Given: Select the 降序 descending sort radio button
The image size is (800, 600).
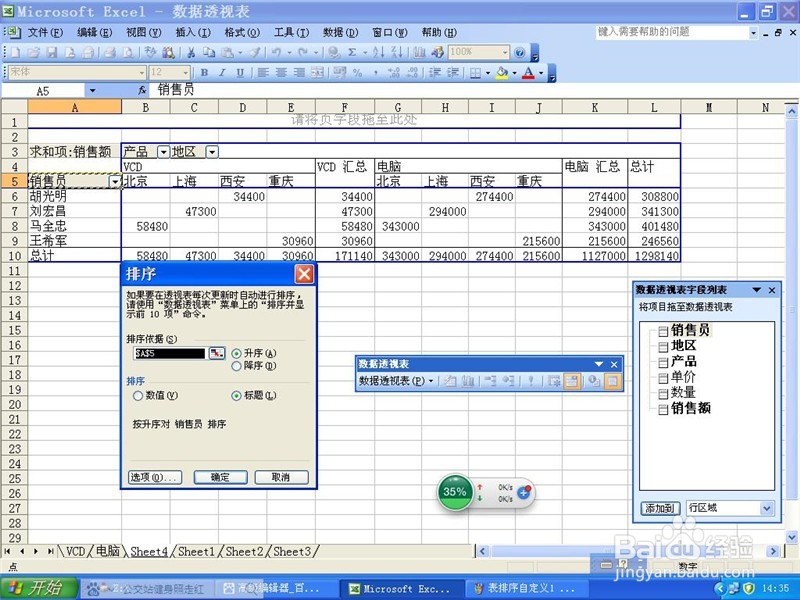Looking at the screenshot, I should 237,366.
